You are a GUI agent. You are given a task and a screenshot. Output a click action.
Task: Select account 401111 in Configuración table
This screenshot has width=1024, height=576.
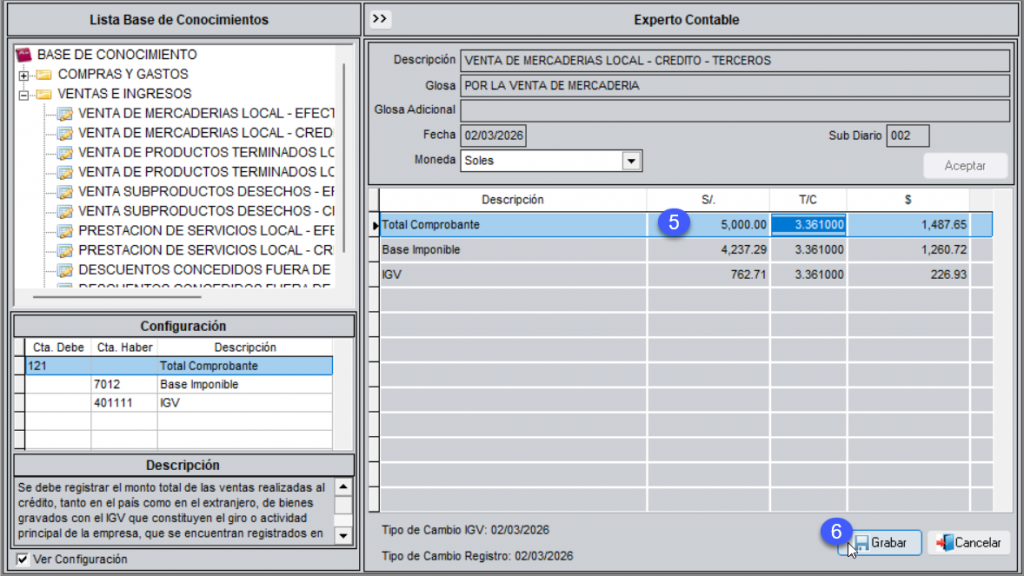pyautogui.click(x=124, y=403)
